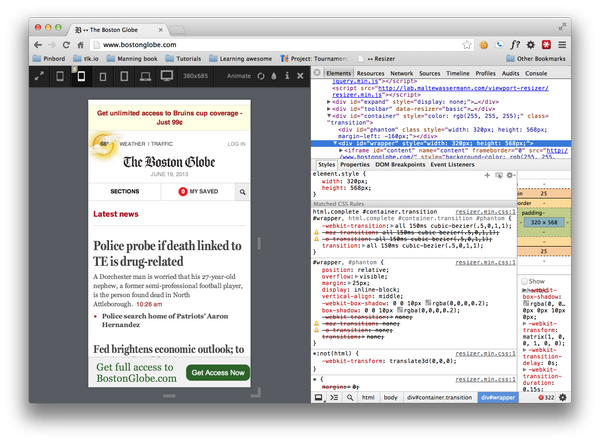Check the Show inherited checkbox
The height and width of the screenshot is (443, 600).
(x=524, y=281)
